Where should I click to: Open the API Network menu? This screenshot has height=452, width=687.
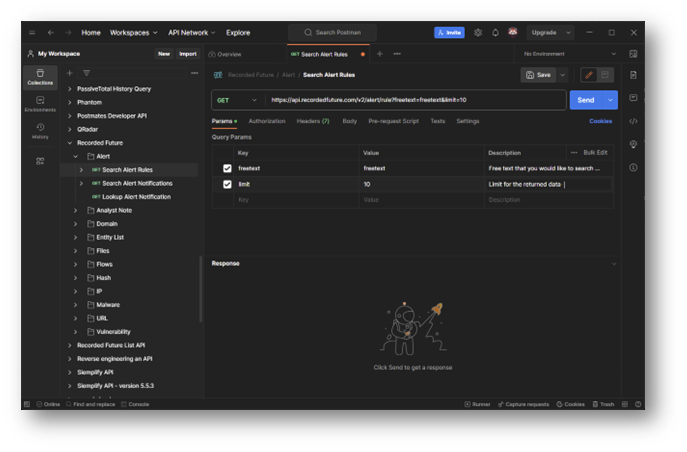pos(191,32)
